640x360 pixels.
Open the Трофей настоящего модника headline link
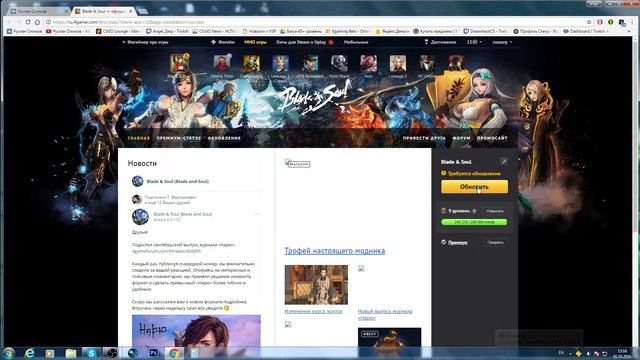(335, 251)
